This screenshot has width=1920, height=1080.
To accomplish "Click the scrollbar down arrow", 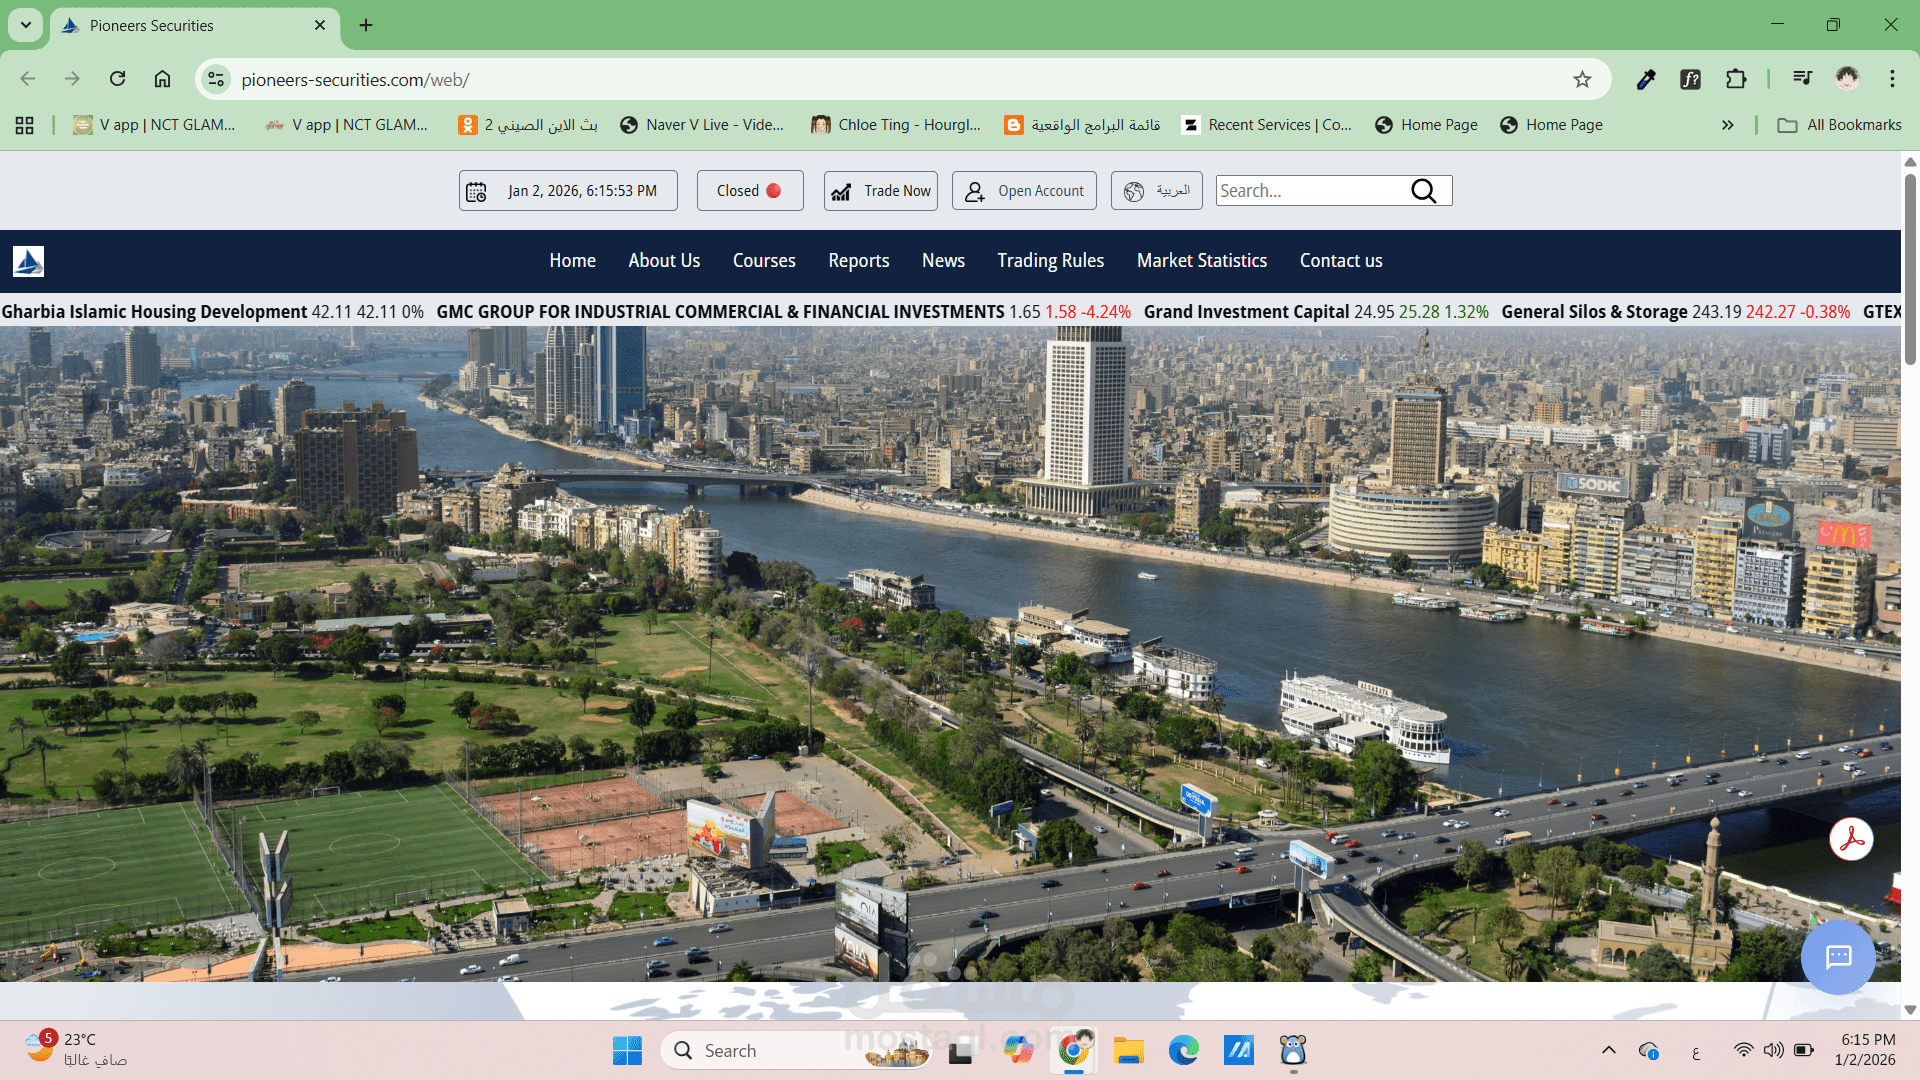I will tap(1910, 1010).
